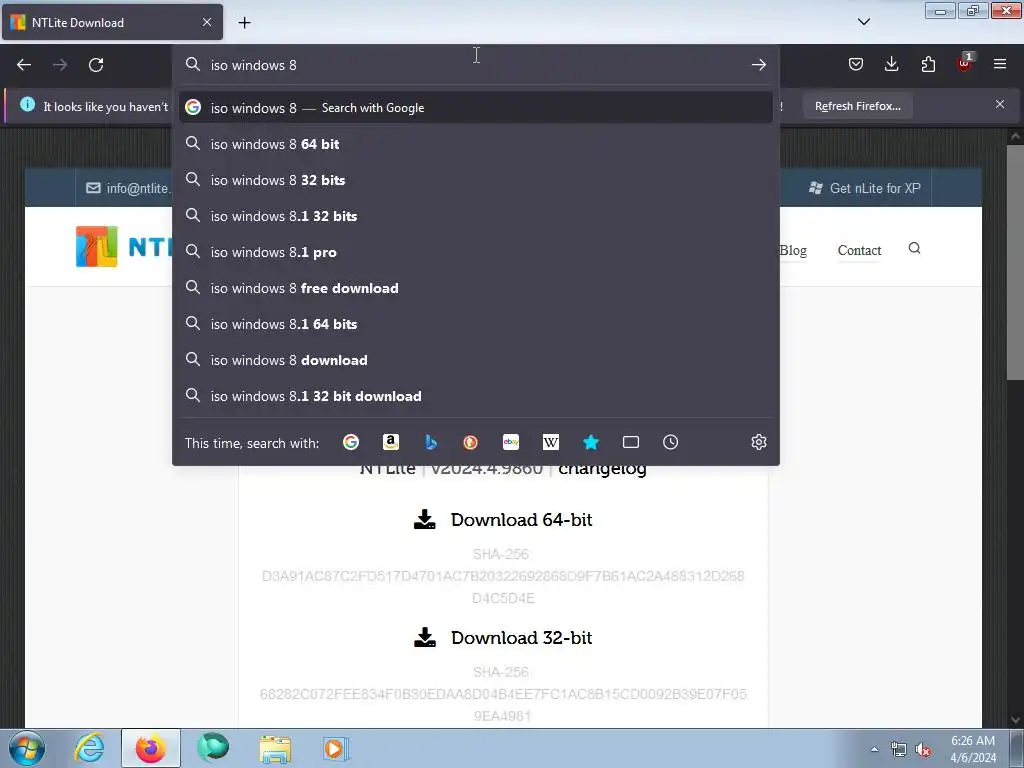Pick suggestion 'iso windows 8.1 32 bit download'
Screen dimensions: 1024x768
click(x=475, y=396)
